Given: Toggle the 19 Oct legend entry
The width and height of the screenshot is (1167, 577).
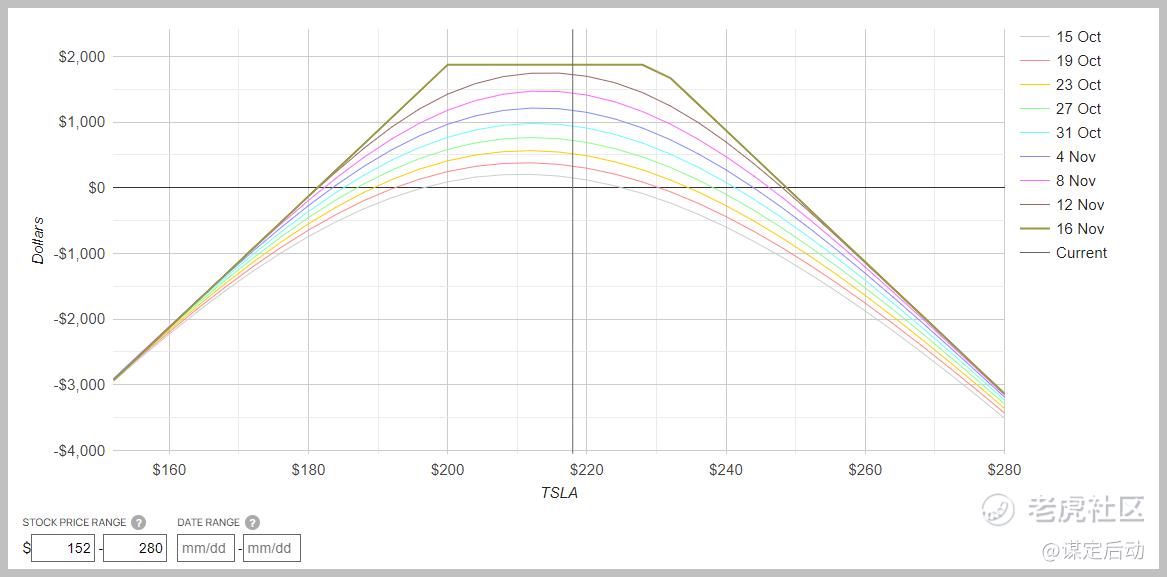Looking at the screenshot, I should 1061,60.
